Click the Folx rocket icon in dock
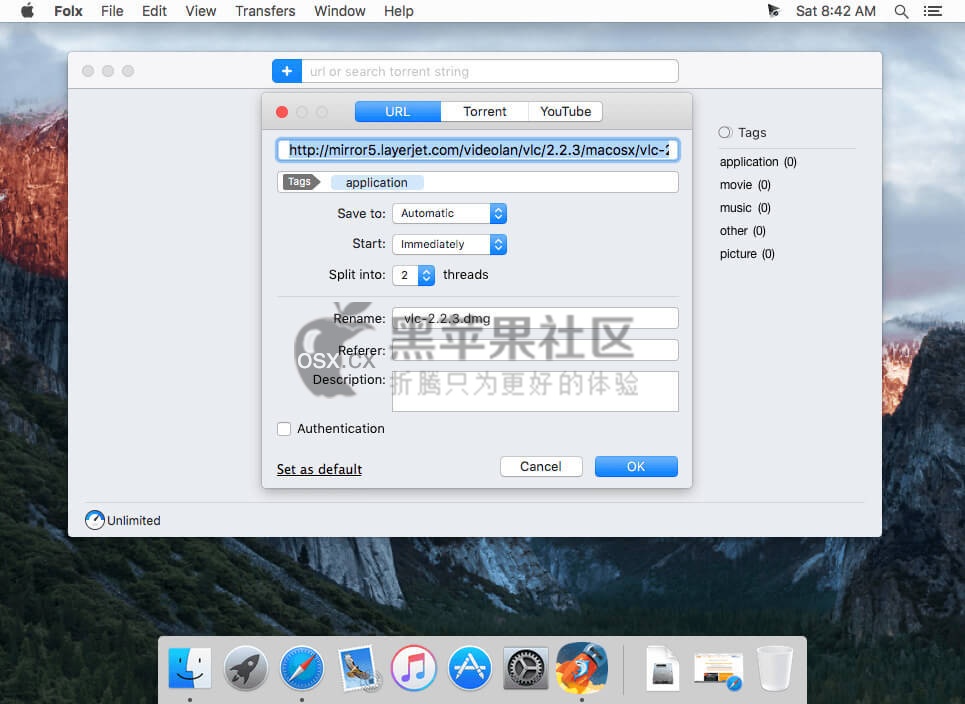 click(582, 667)
